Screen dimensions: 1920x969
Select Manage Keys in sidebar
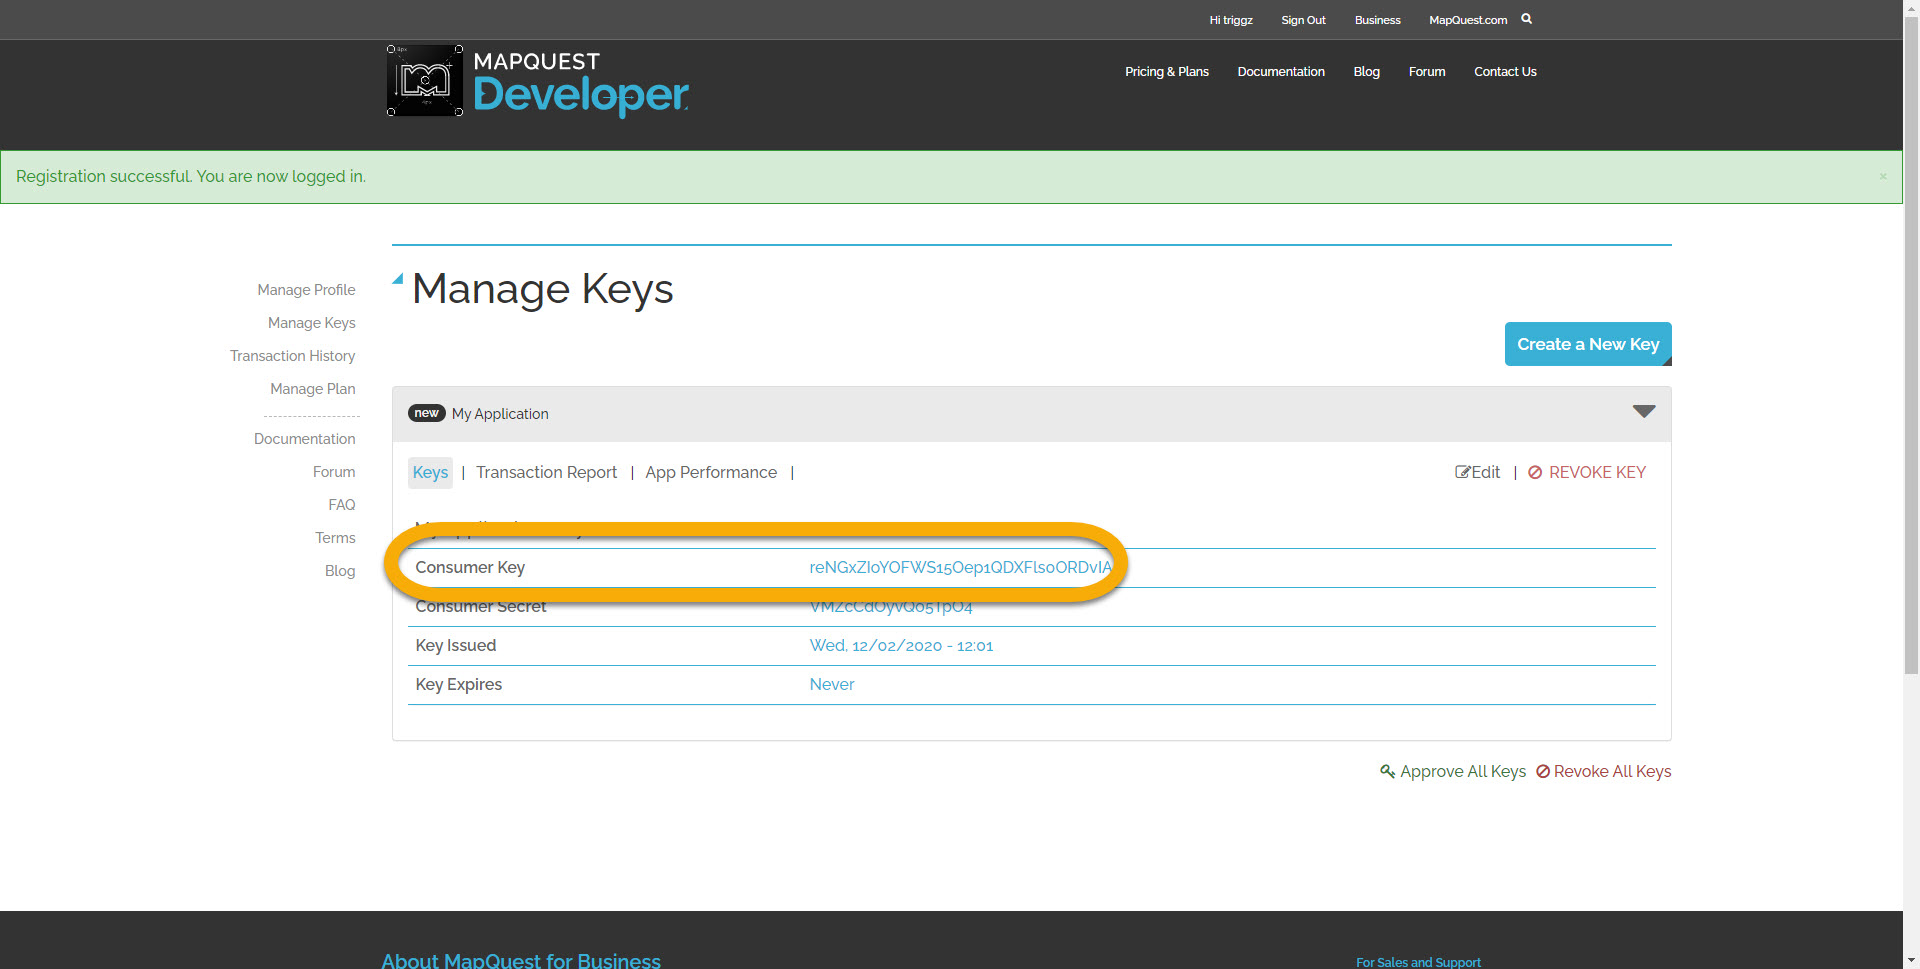point(312,323)
